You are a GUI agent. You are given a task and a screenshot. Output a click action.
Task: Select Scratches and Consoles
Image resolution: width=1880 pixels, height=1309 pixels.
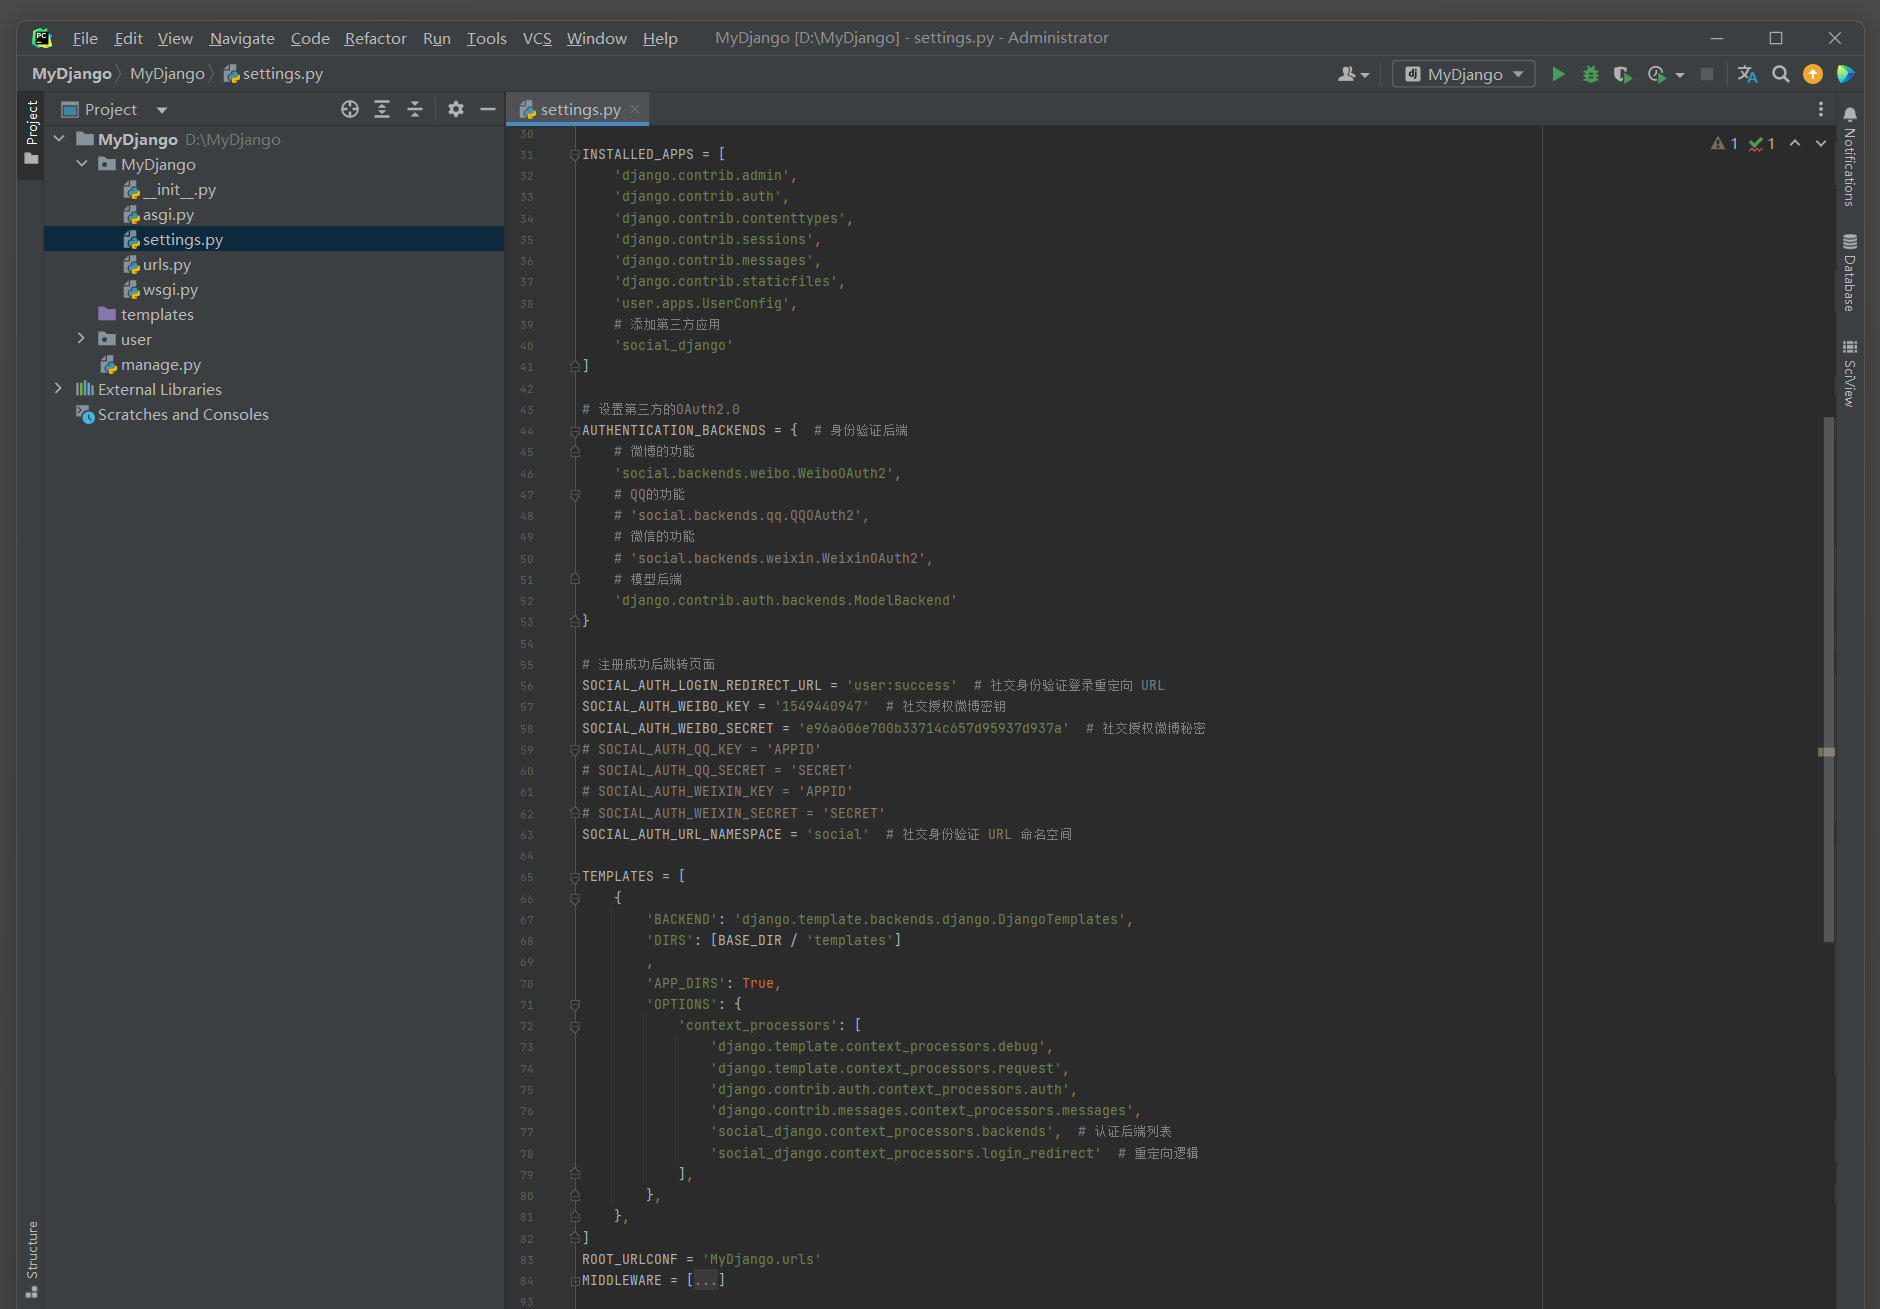coord(183,414)
